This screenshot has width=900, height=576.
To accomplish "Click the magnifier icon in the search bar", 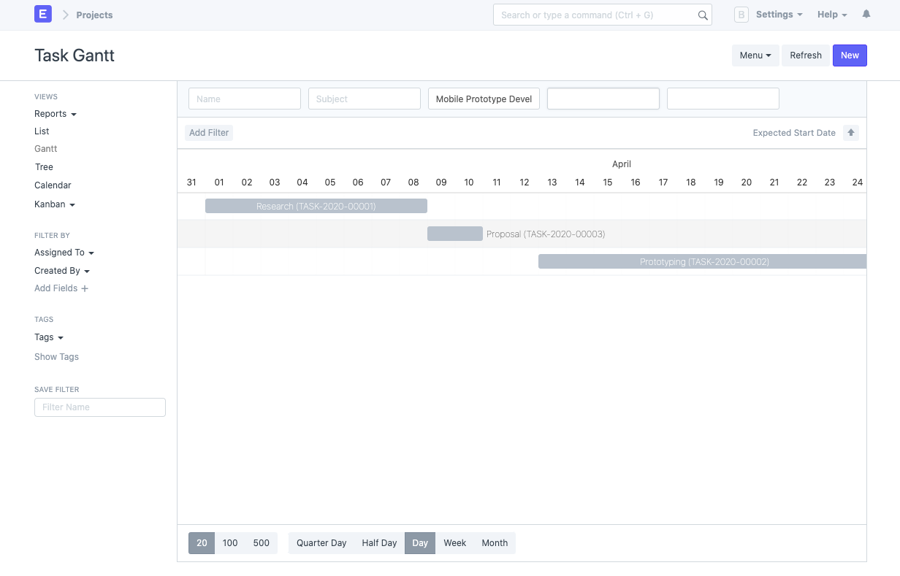I will (x=703, y=14).
